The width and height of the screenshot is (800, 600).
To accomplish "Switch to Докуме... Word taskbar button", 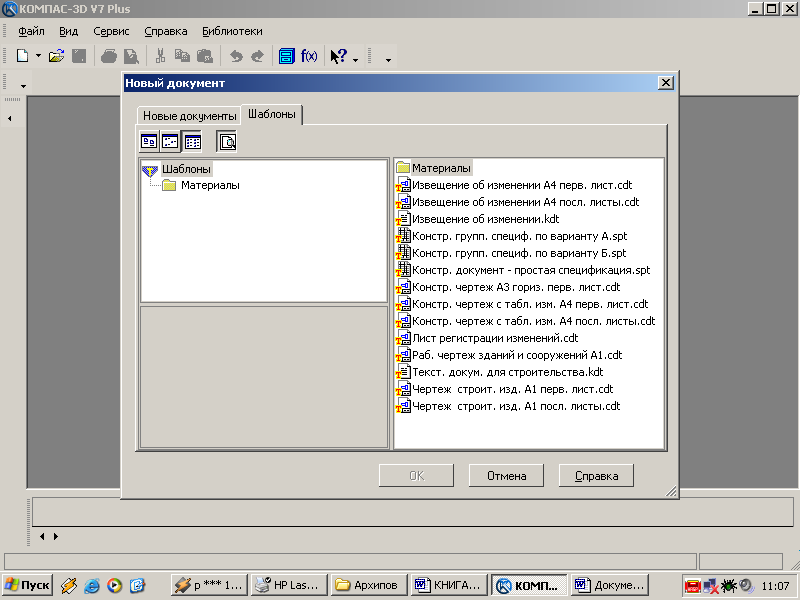I will pyautogui.click(x=610, y=585).
